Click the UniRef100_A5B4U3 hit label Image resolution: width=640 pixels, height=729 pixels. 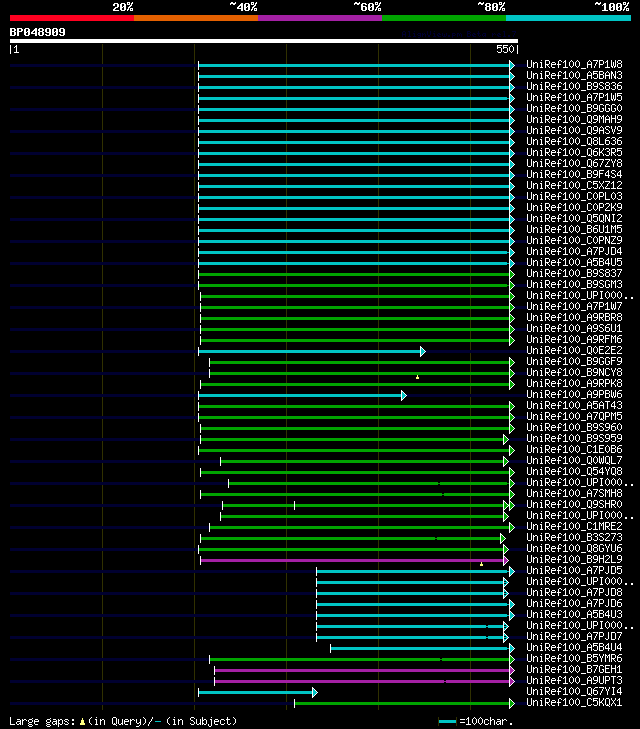pyautogui.click(x=574, y=615)
